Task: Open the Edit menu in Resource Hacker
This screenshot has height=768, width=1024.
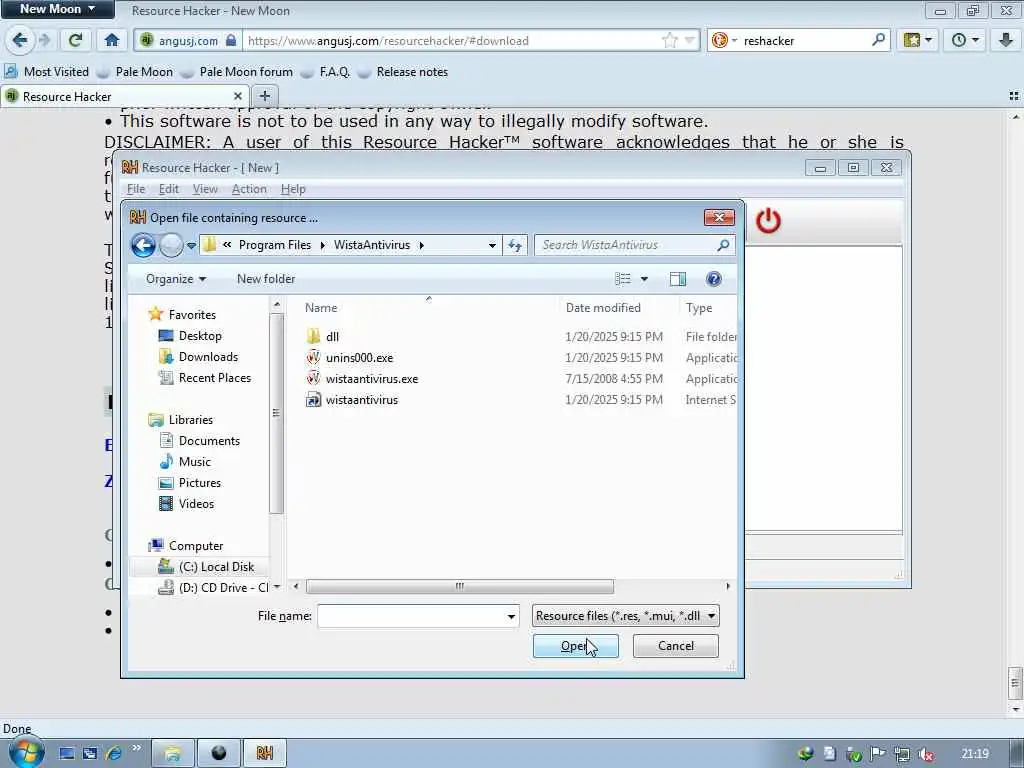Action: (168, 189)
